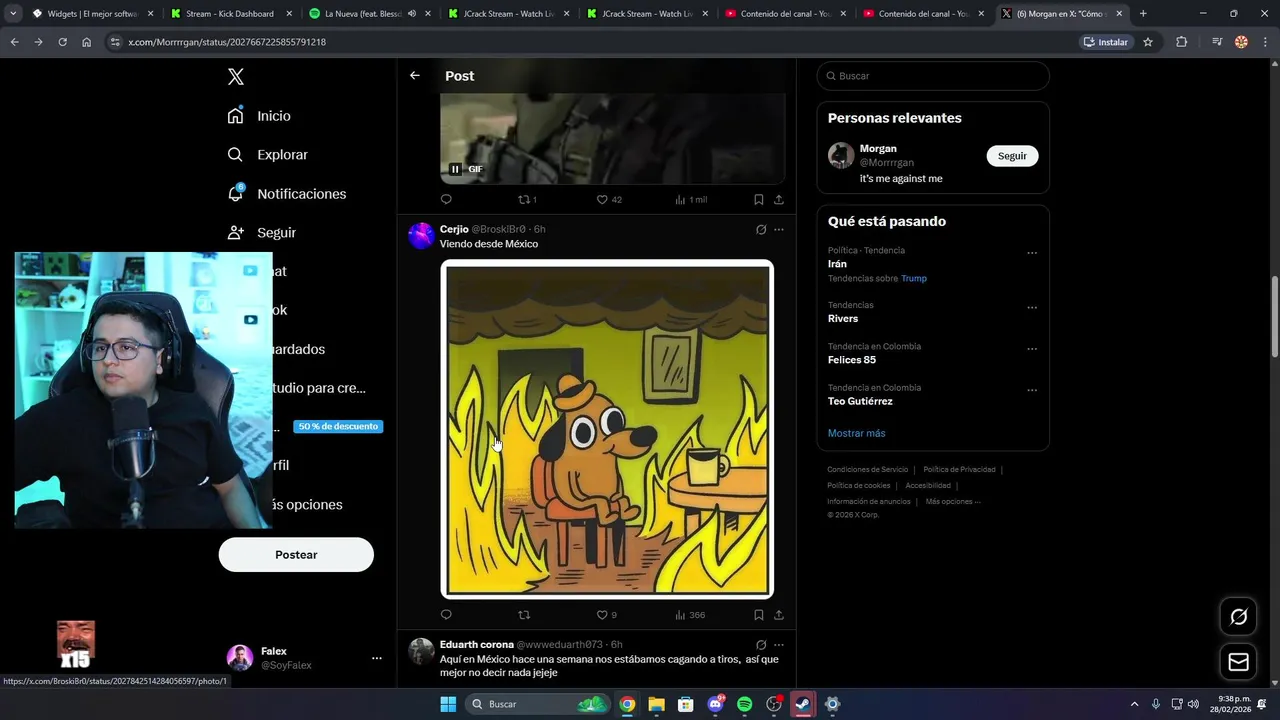Like the GIF post with 42 likes
This screenshot has height=720, width=1280.
point(609,200)
